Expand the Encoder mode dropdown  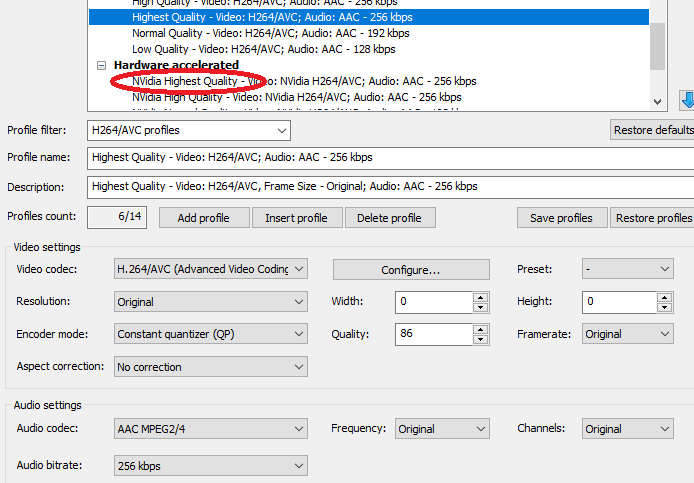point(210,335)
